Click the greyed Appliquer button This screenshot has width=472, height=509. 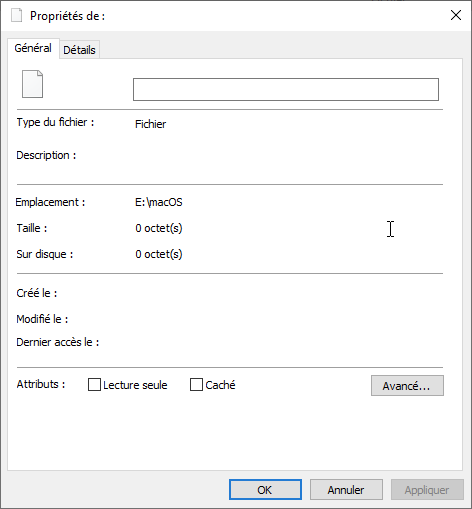(x=427, y=490)
